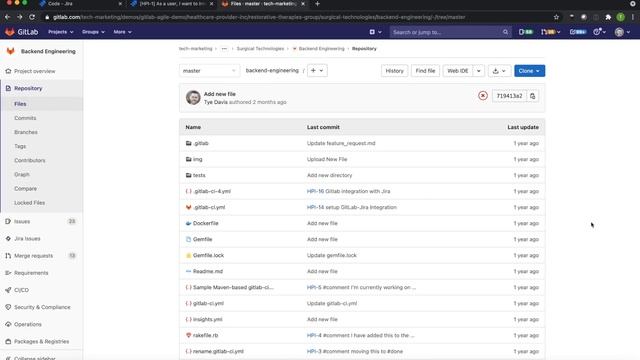Open the .gitlab folder
Image resolution: width=640 pixels, height=360 pixels.
(201, 143)
